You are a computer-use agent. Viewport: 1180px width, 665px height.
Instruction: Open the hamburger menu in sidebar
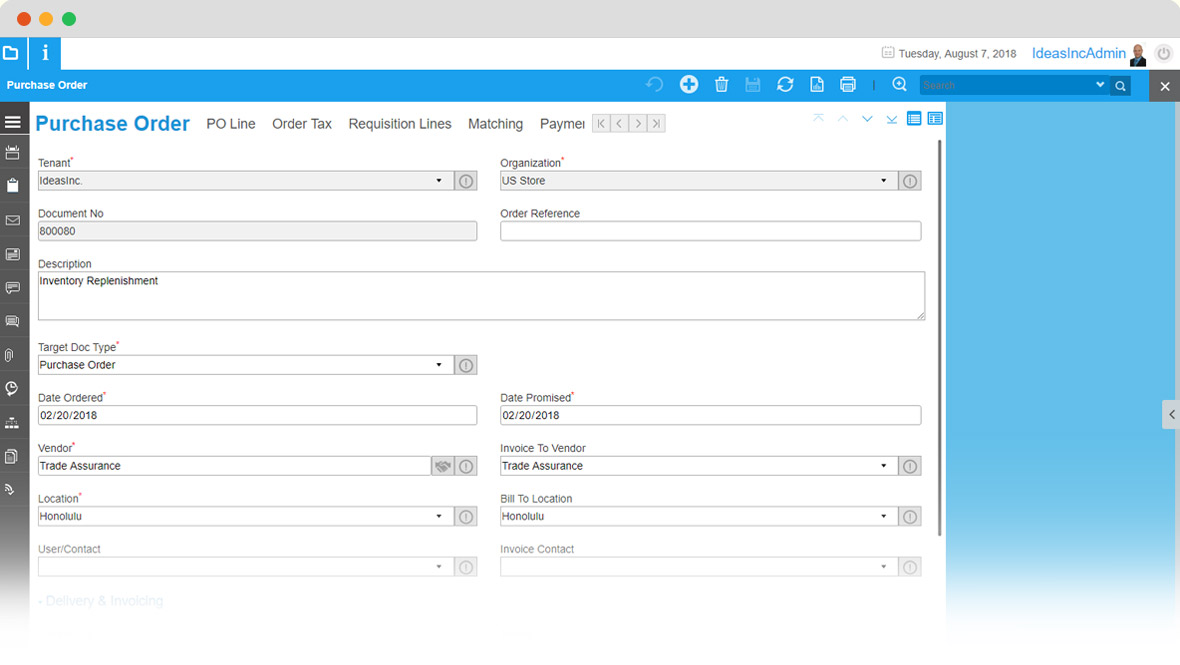point(13,122)
